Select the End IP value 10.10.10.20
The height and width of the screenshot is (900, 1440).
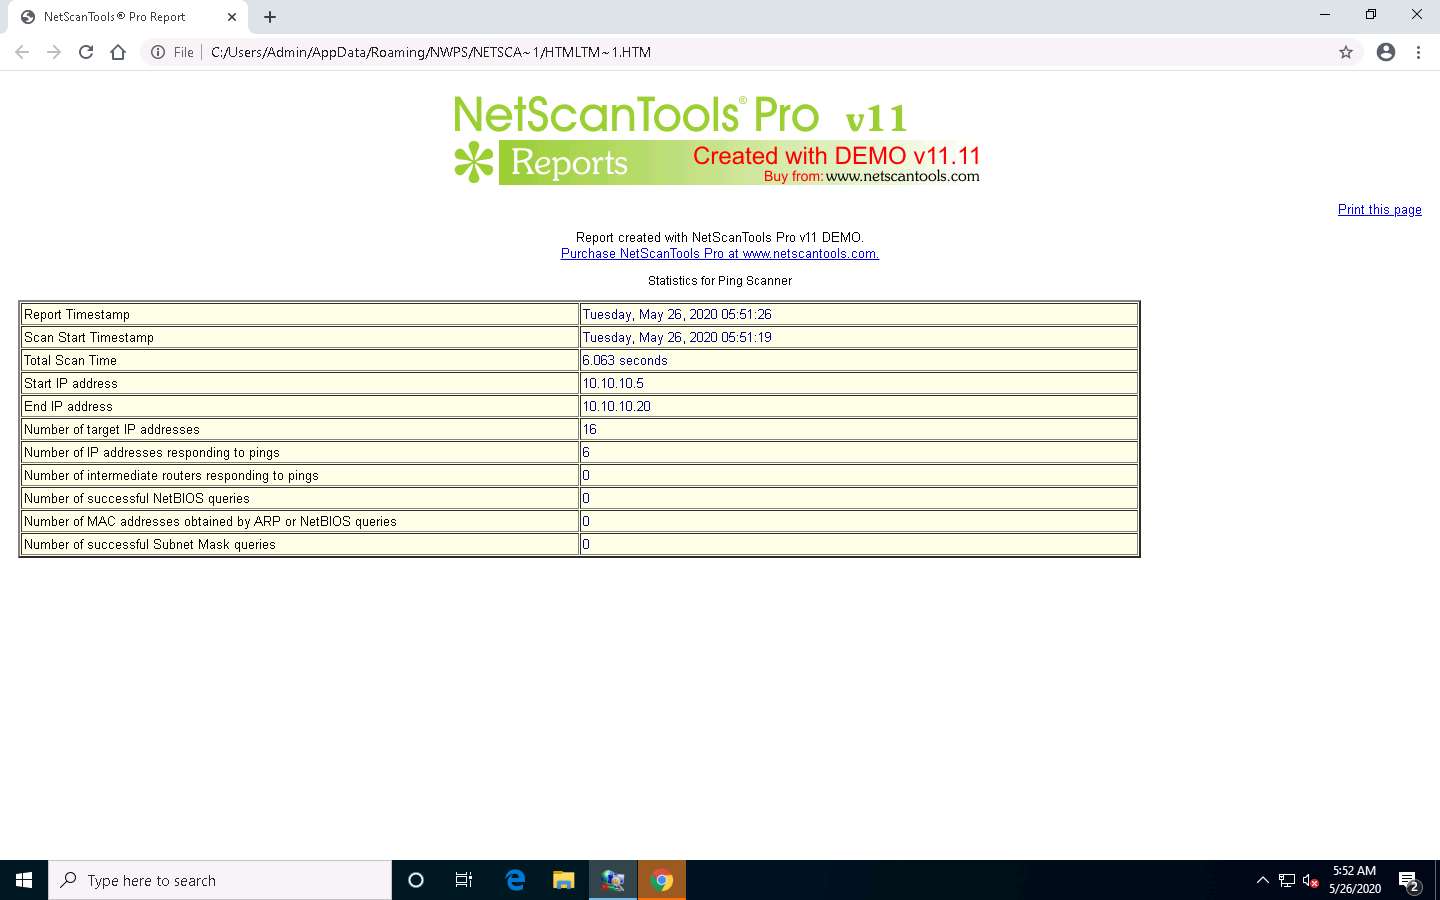pyautogui.click(x=616, y=406)
